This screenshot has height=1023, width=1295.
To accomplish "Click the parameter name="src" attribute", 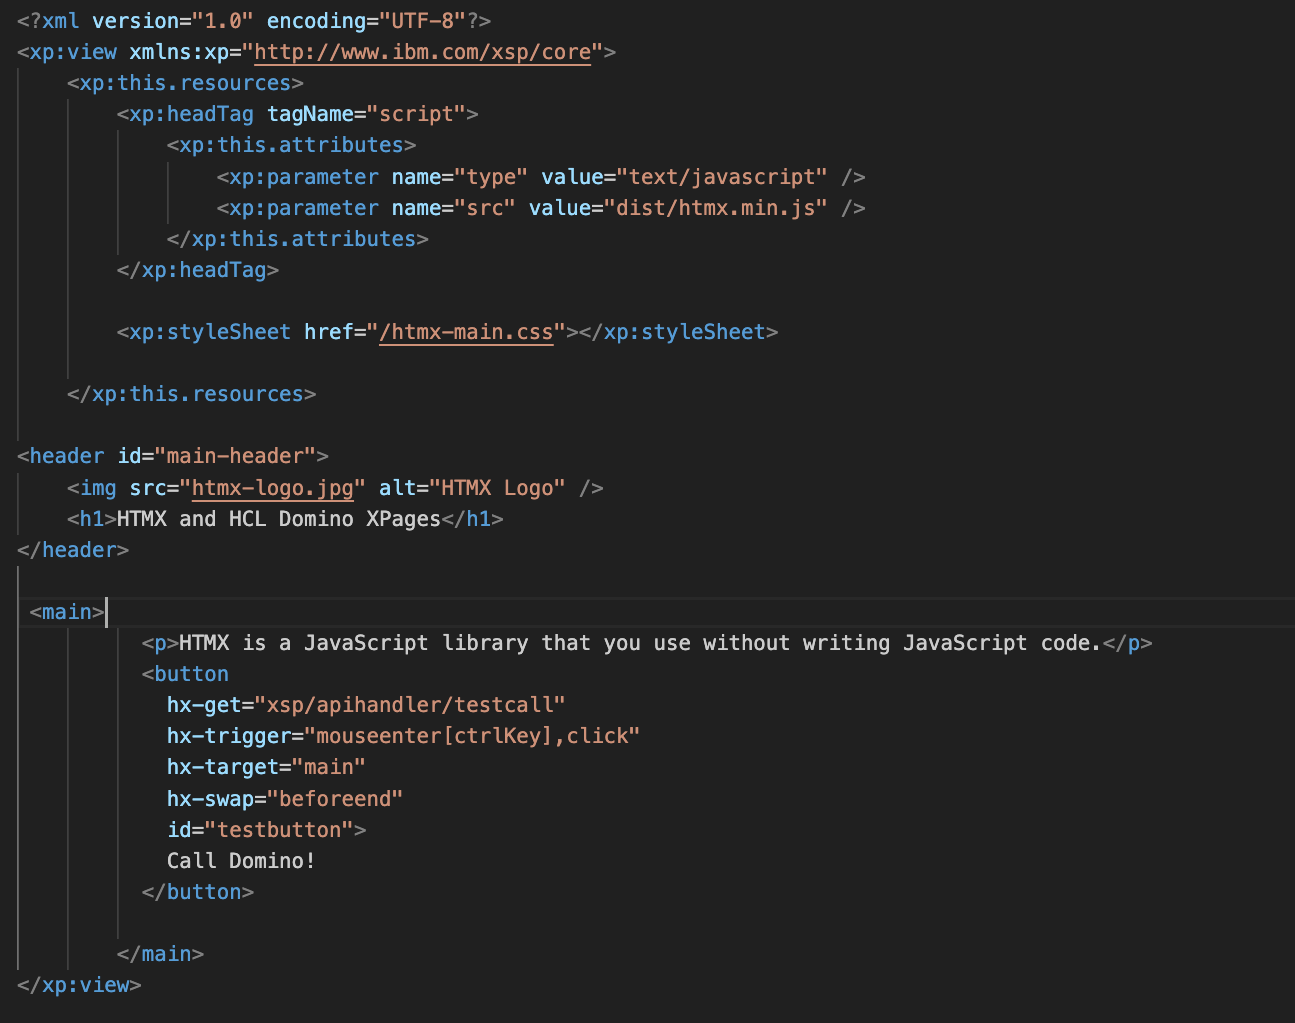I will point(454,208).
